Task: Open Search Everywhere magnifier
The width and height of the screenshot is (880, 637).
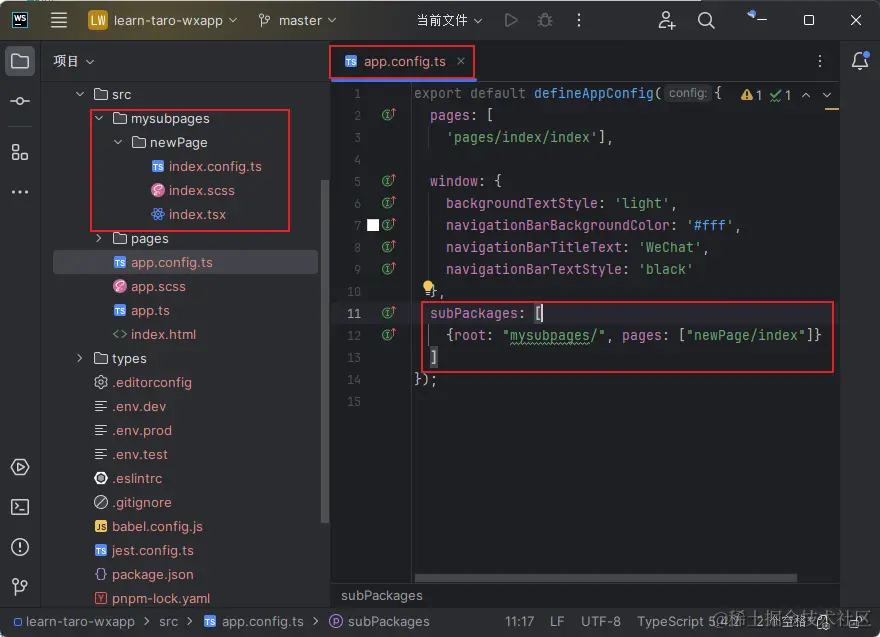Action: click(x=706, y=20)
